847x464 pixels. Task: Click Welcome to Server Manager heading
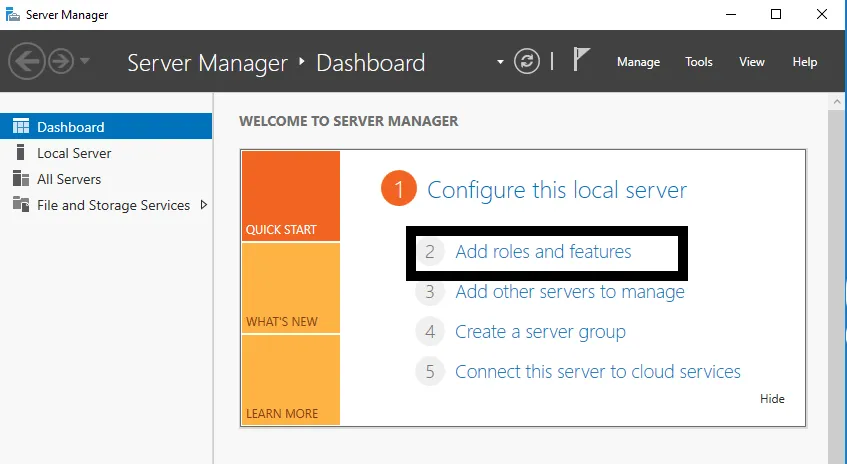(x=348, y=120)
